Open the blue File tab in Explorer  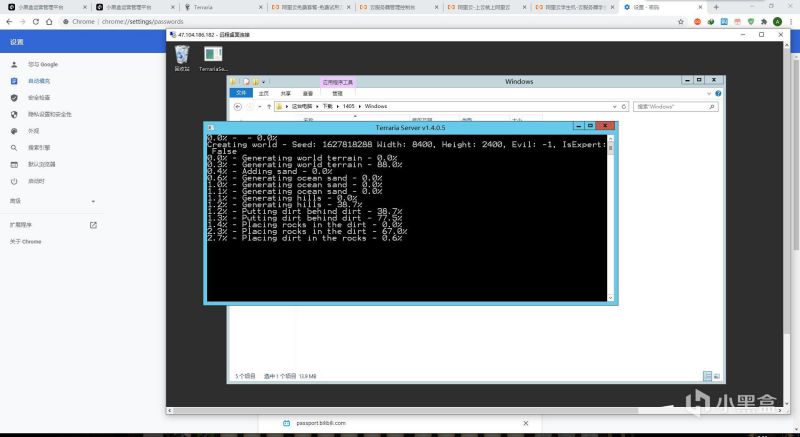pyautogui.click(x=241, y=93)
